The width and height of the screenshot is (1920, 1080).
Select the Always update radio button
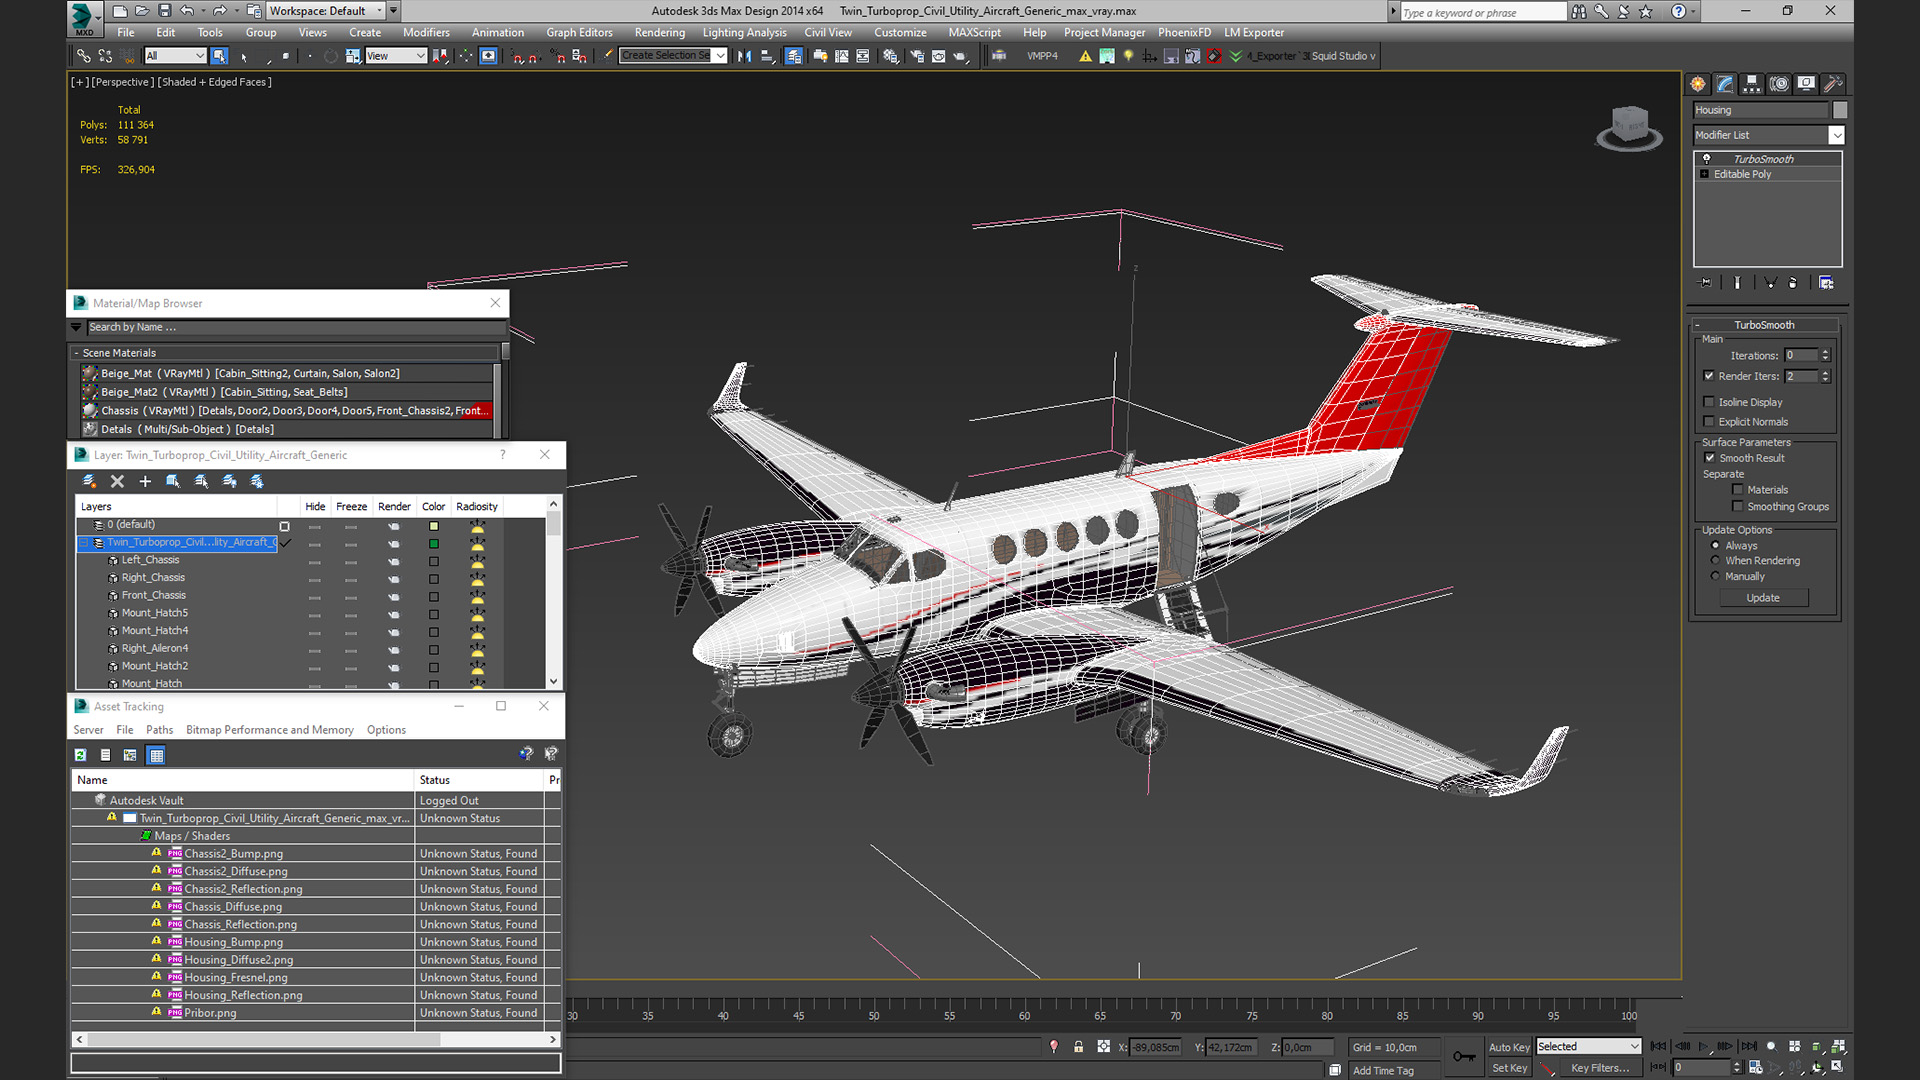coord(1716,546)
